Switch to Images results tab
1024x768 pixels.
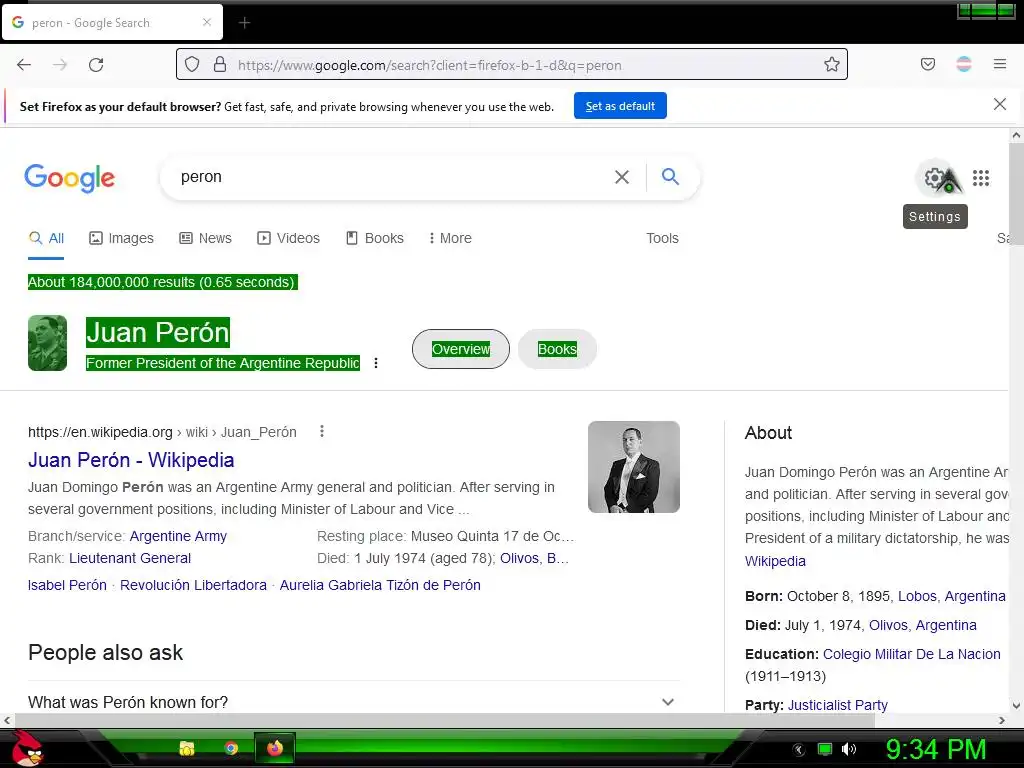pyautogui.click(x=121, y=238)
